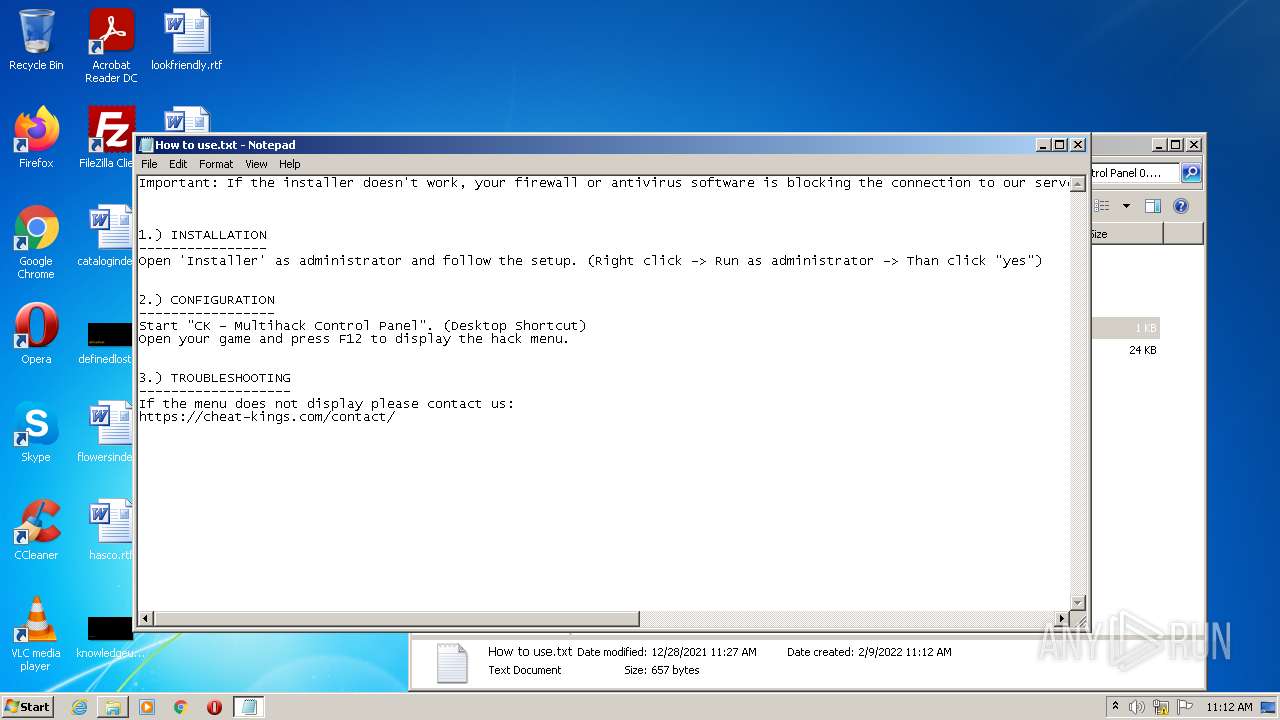The width and height of the screenshot is (1280, 720).
Task: Open the Recycle Bin desktop icon
Action: coord(36,40)
